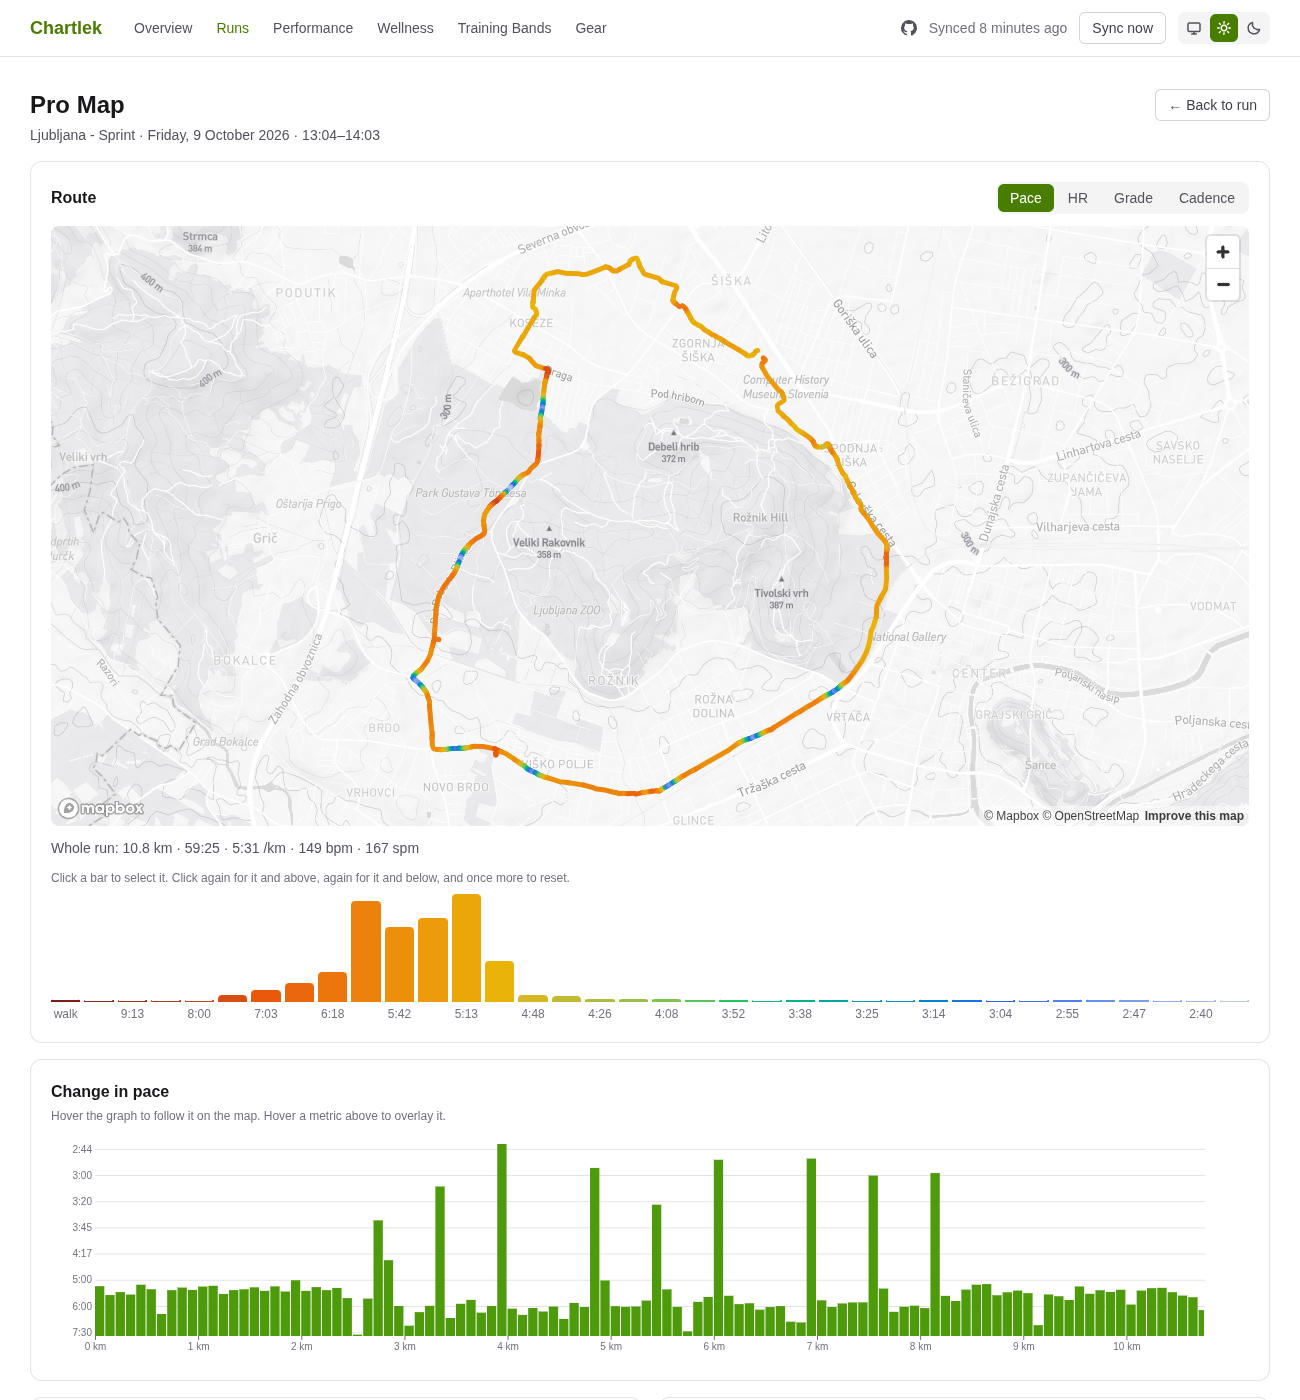
Task: Click the 'Change in pace' heading
Action: pos(110,1092)
